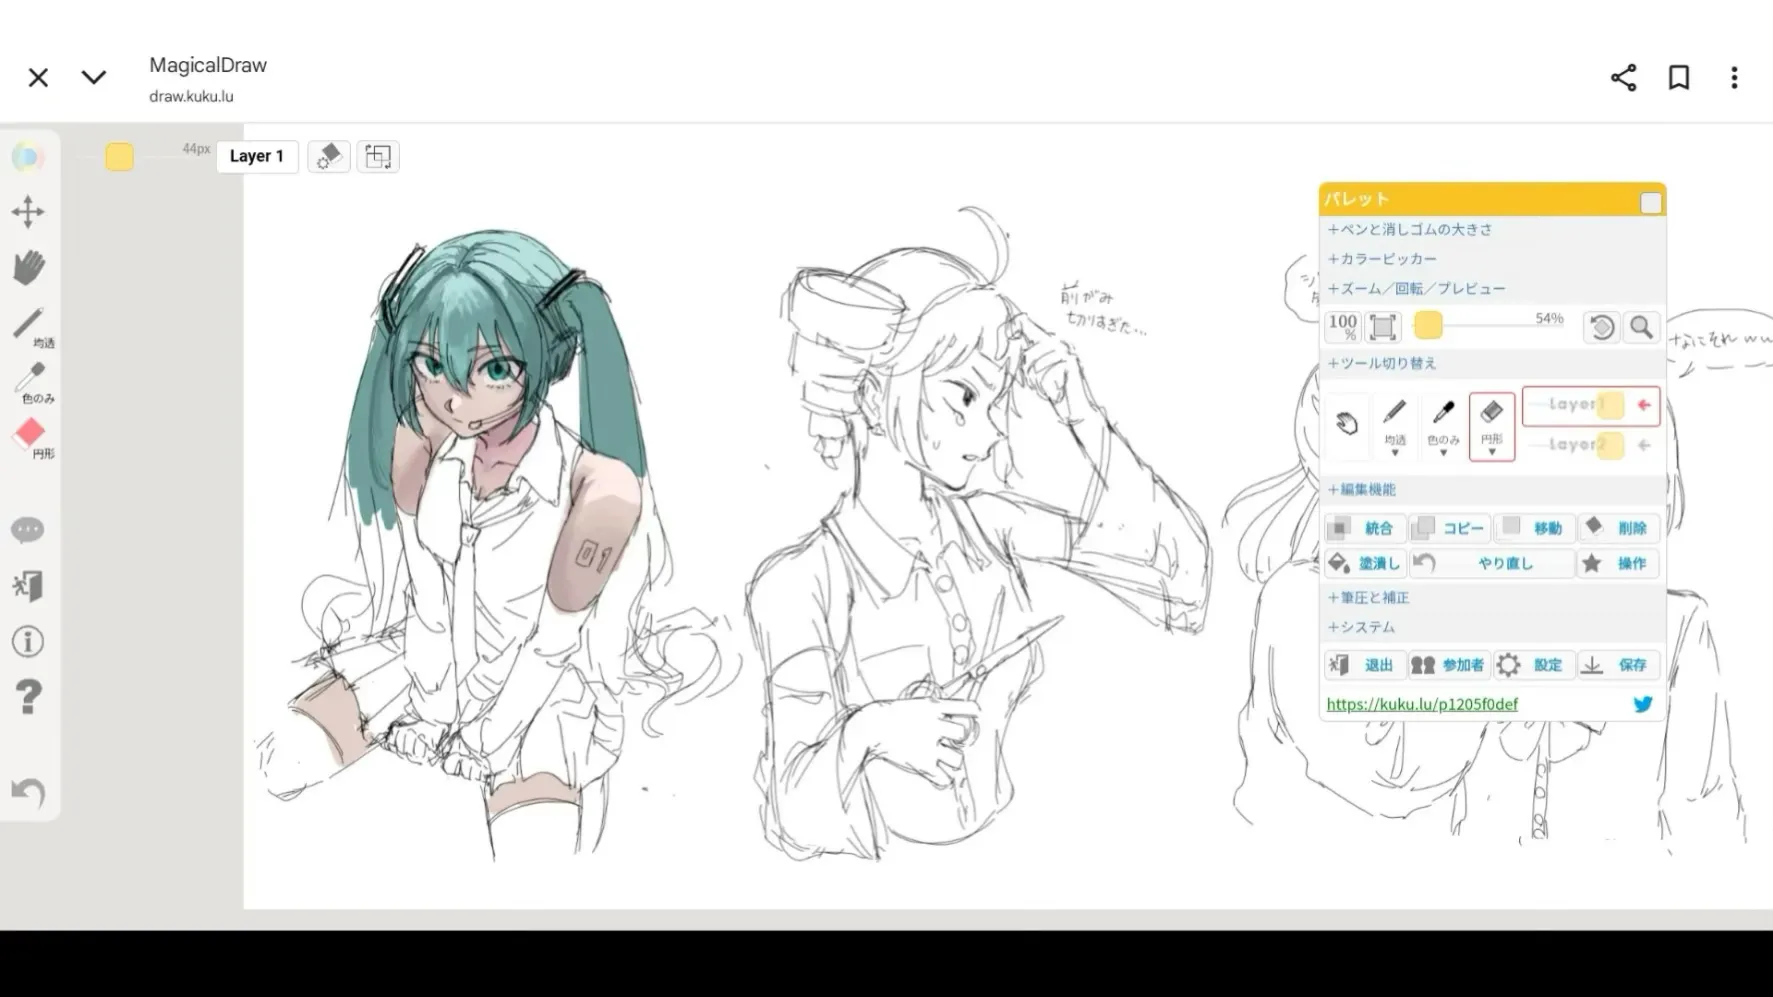Click the rotation reset icon in palette
1773x997 pixels.
1602,327
